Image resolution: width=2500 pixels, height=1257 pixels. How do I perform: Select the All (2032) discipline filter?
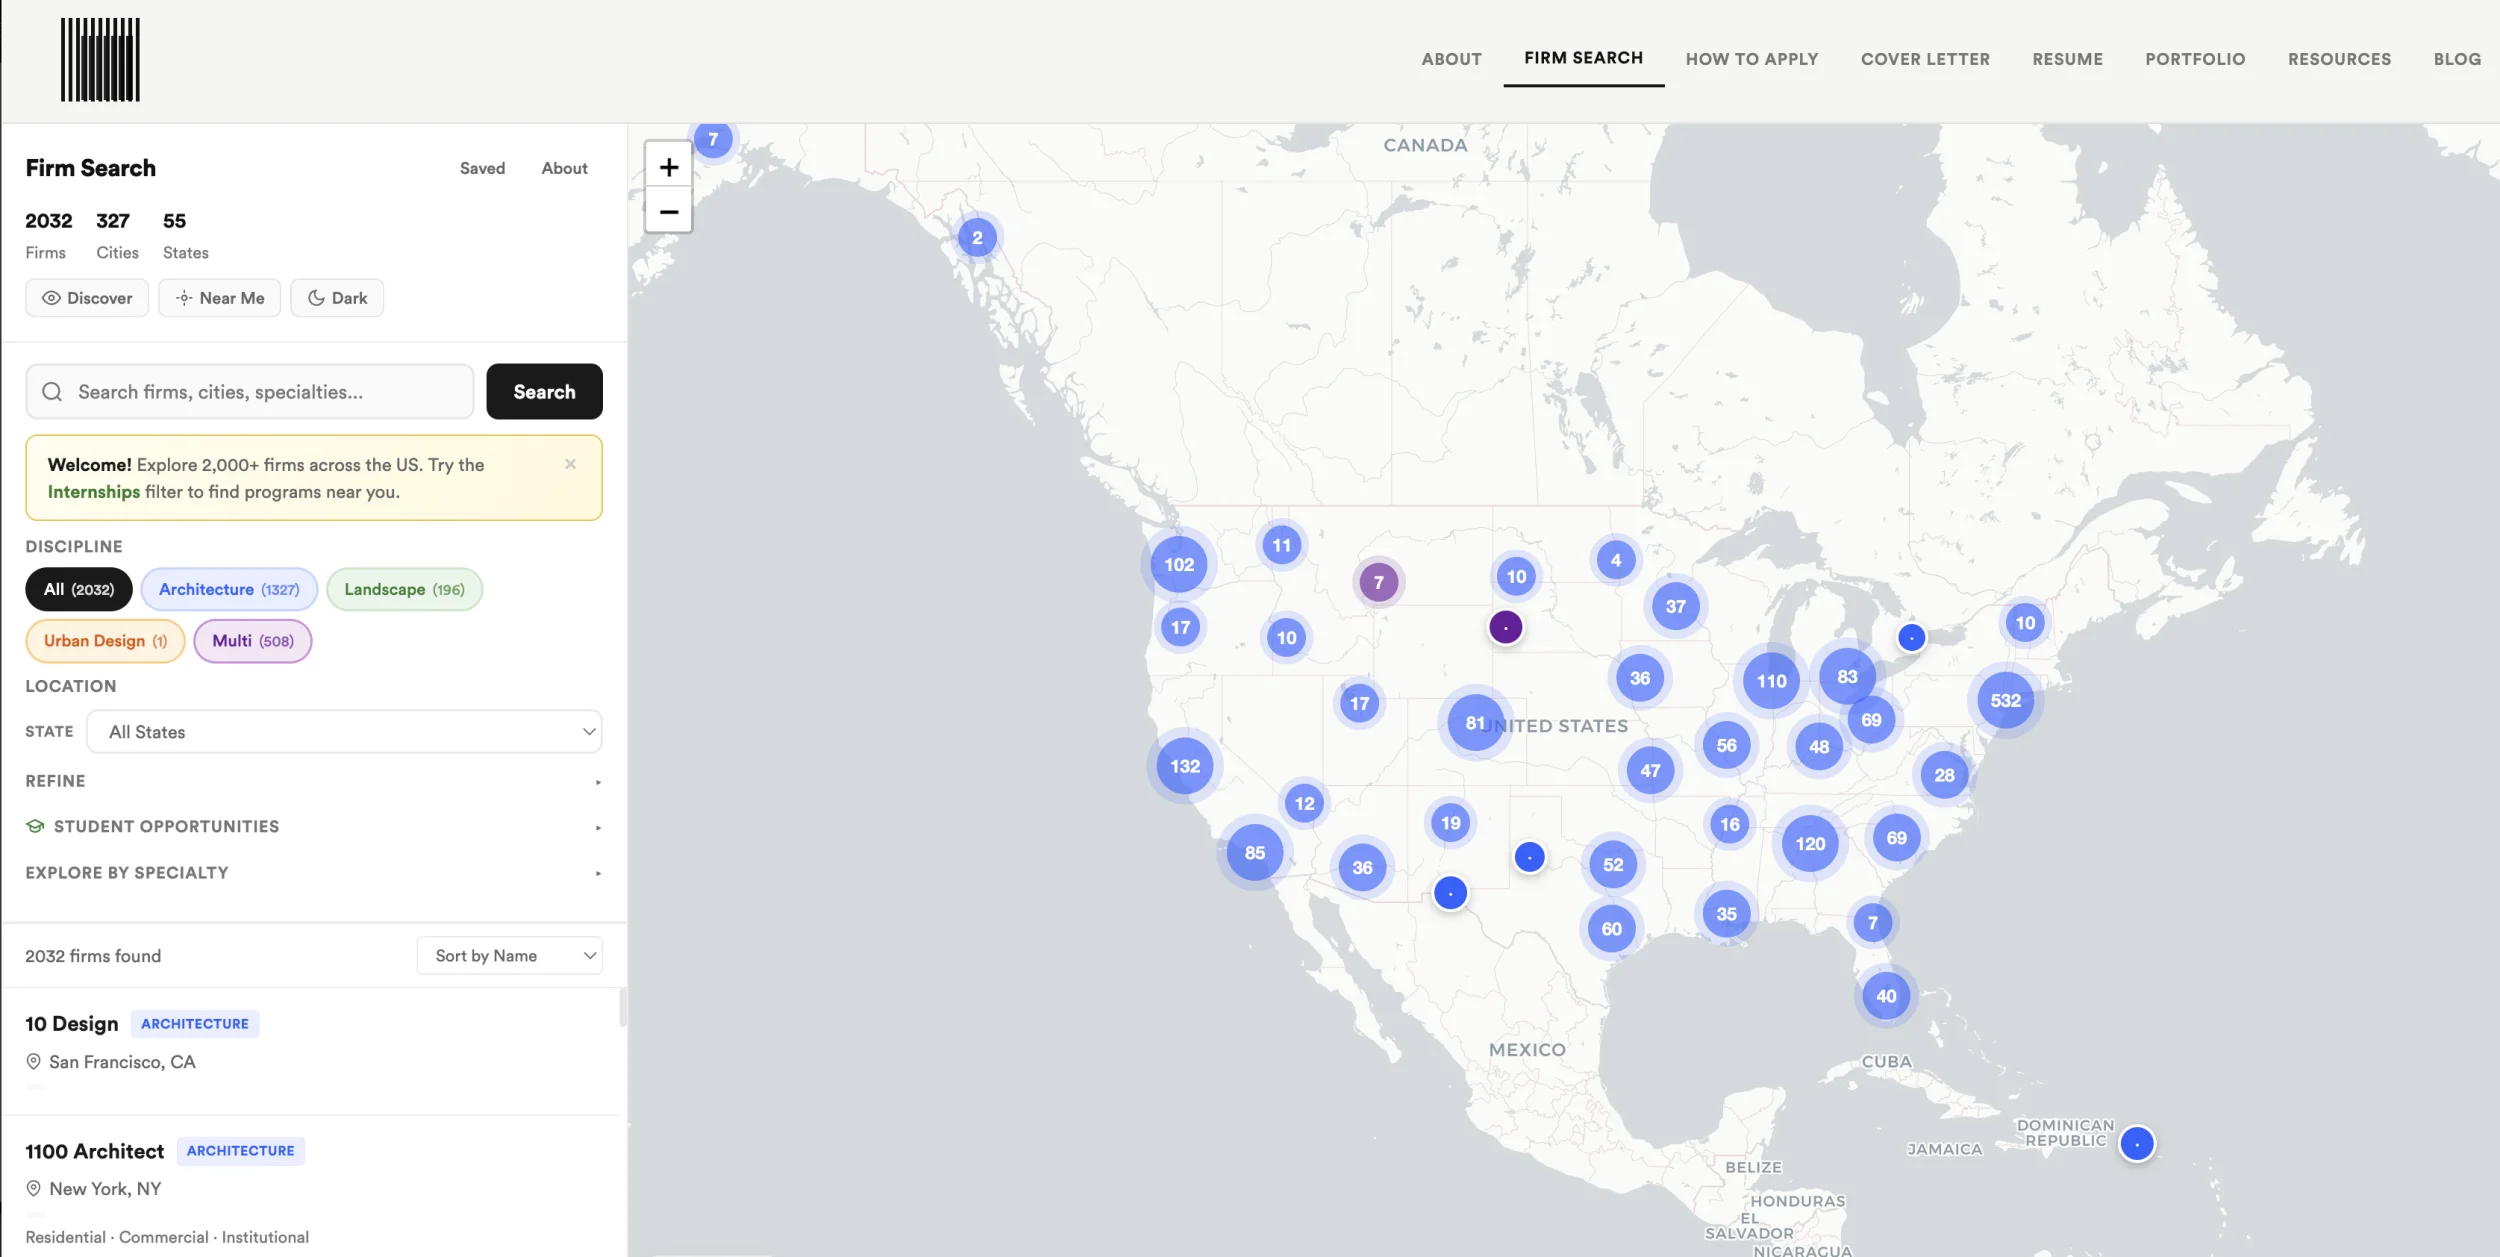click(x=79, y=589)
